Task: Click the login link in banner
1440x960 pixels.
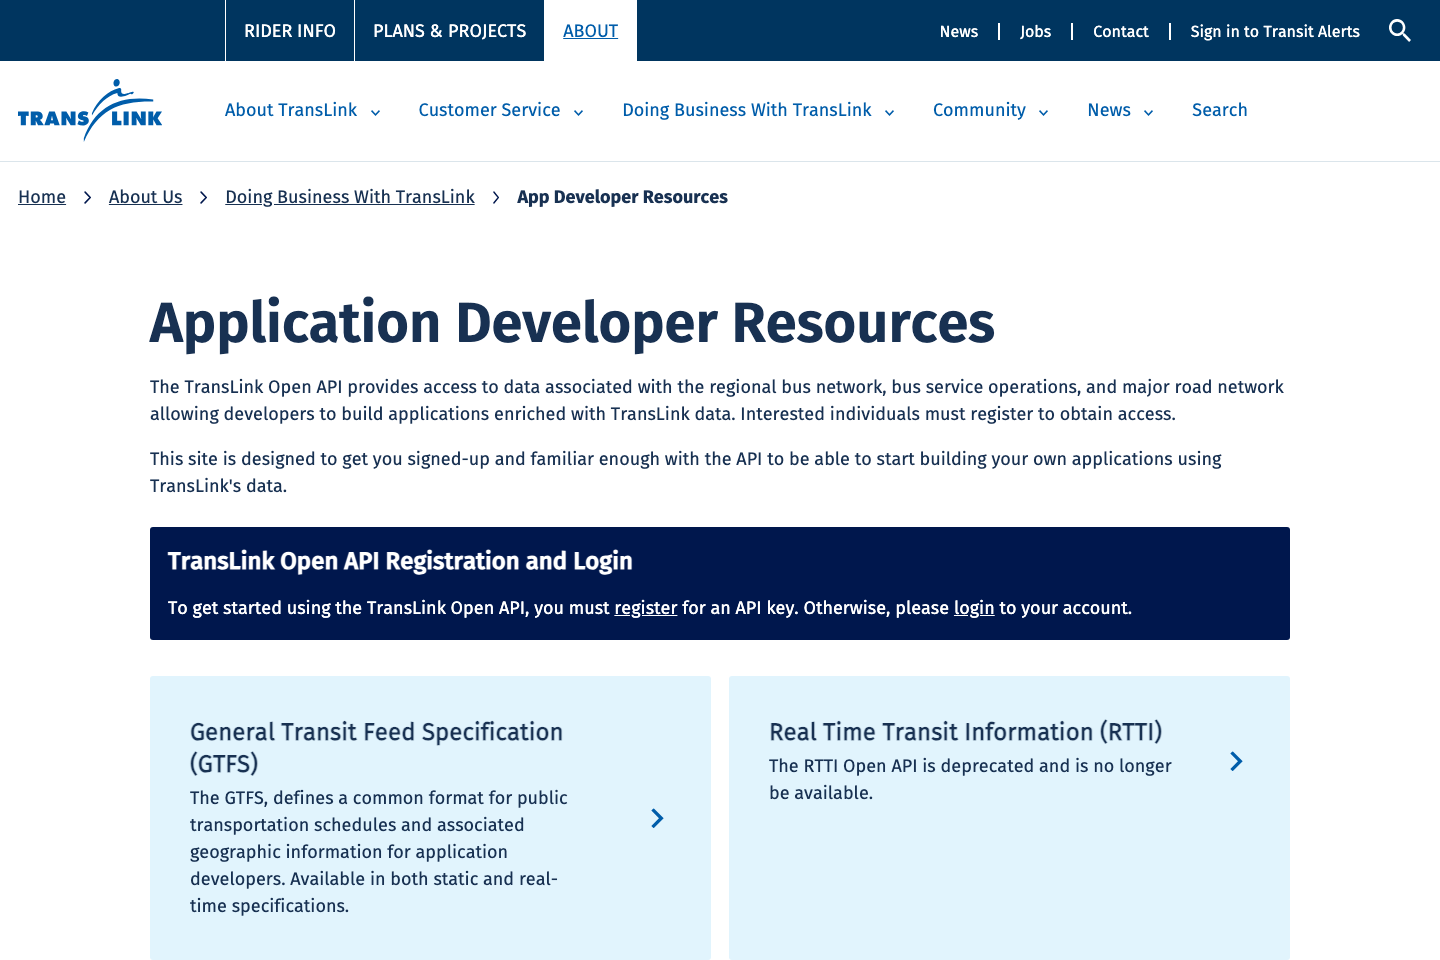Action: 973,608
